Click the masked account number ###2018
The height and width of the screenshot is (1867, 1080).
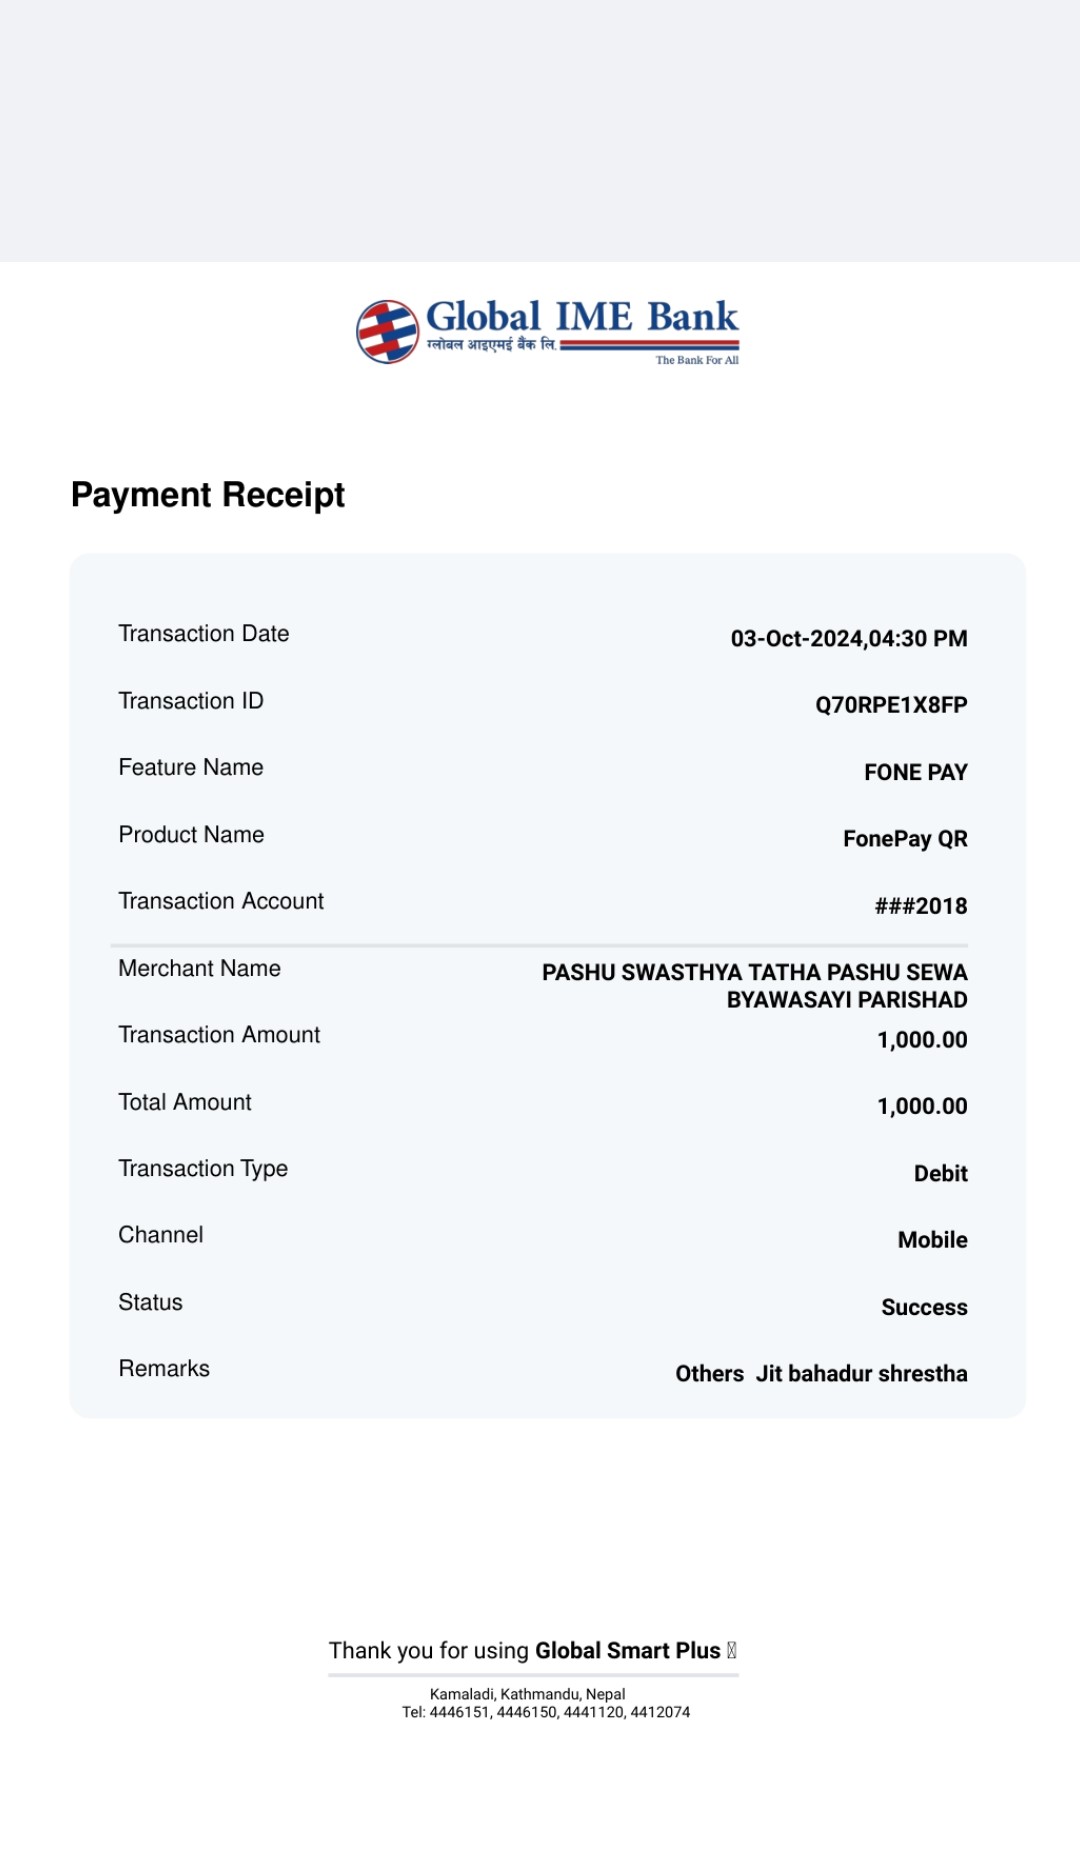[921, 906]
